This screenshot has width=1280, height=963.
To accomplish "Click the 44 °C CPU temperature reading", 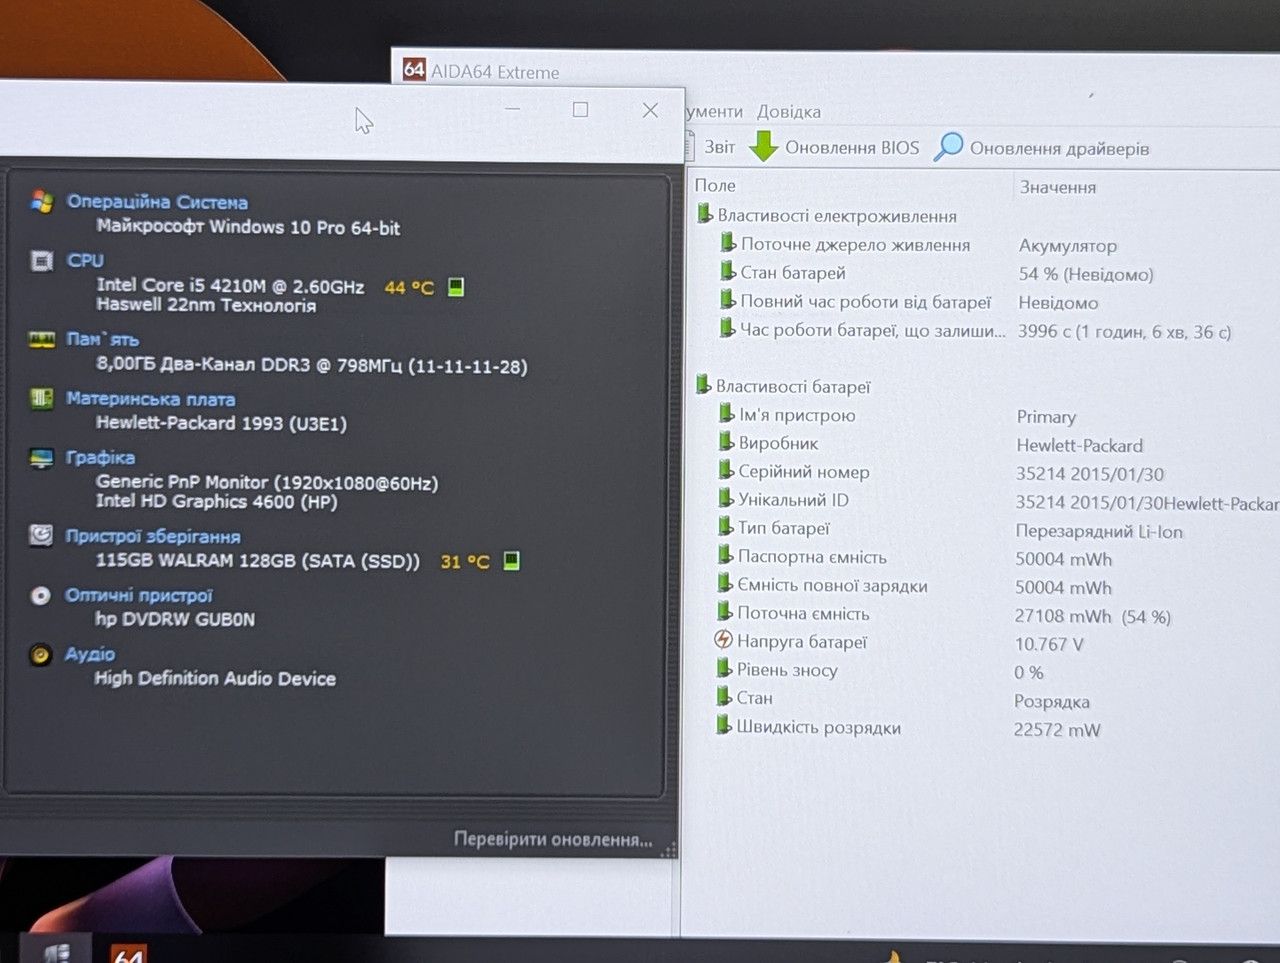I will (x=409, y=287).
